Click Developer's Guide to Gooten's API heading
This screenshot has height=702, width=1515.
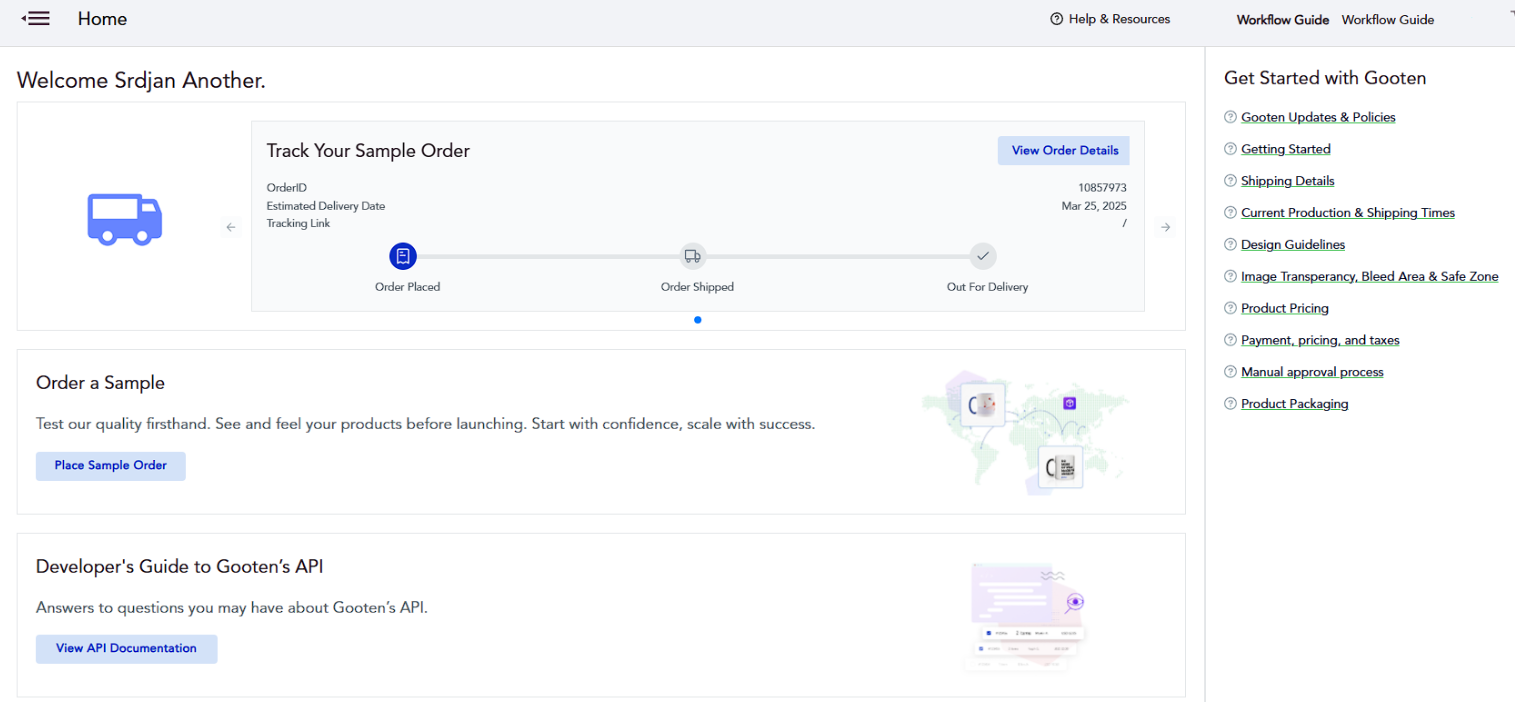click(180, 567)
